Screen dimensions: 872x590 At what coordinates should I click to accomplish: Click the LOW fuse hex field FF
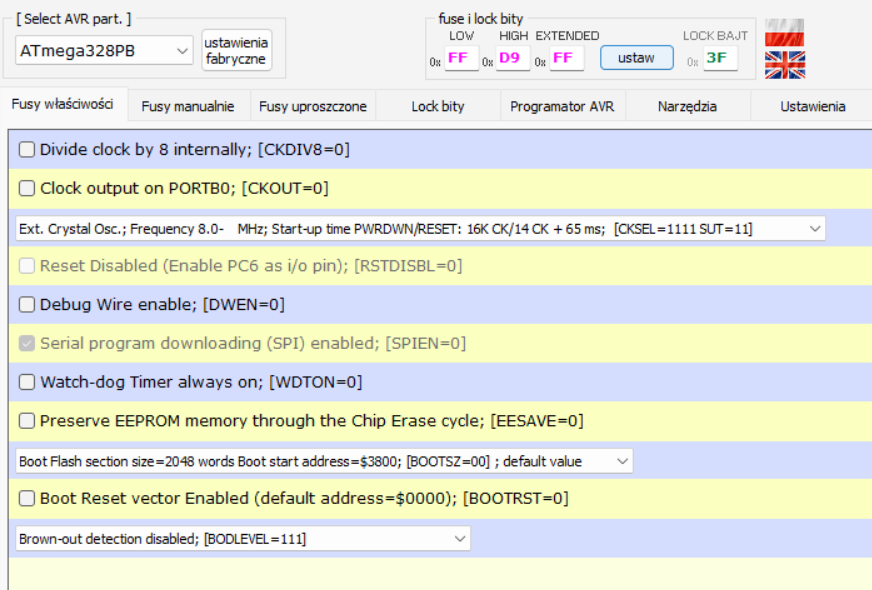point(461,58)
